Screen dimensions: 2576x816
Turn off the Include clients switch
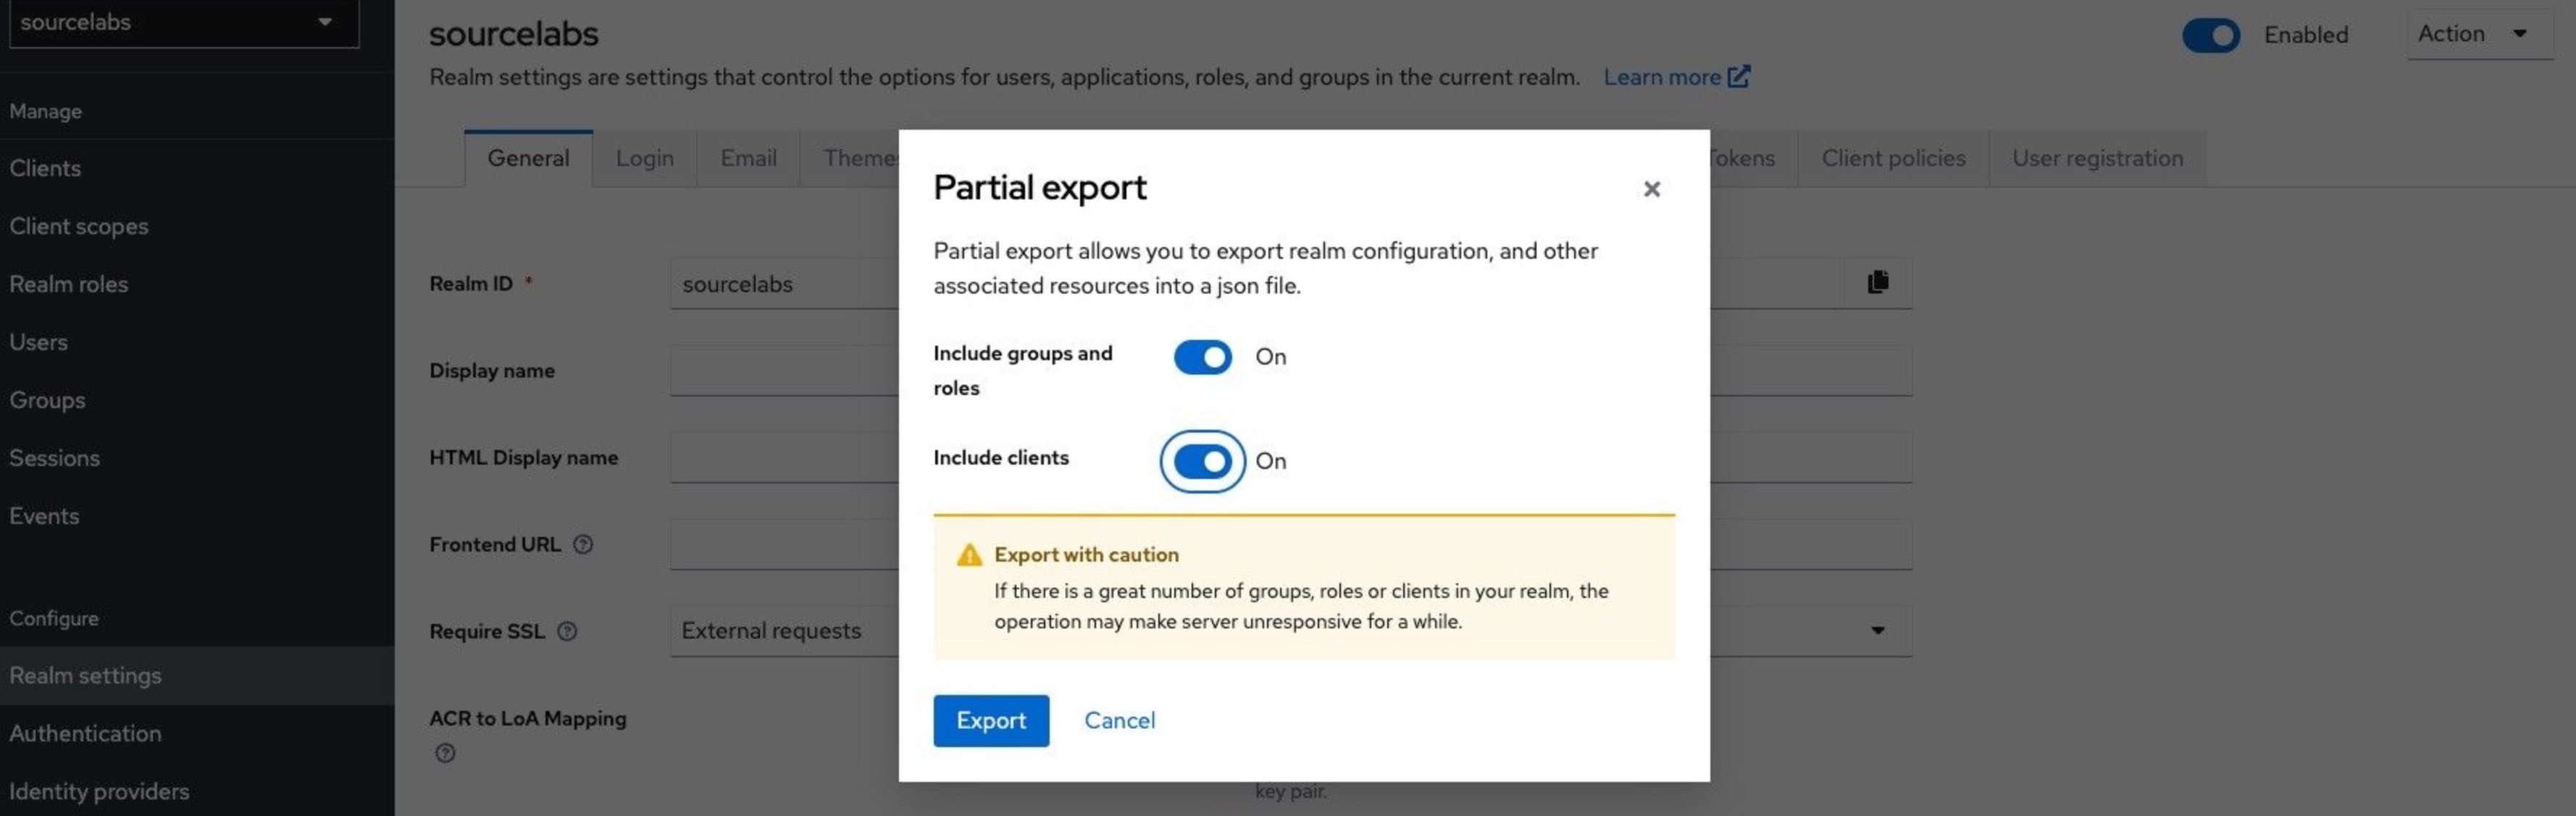click(1202, 461)
